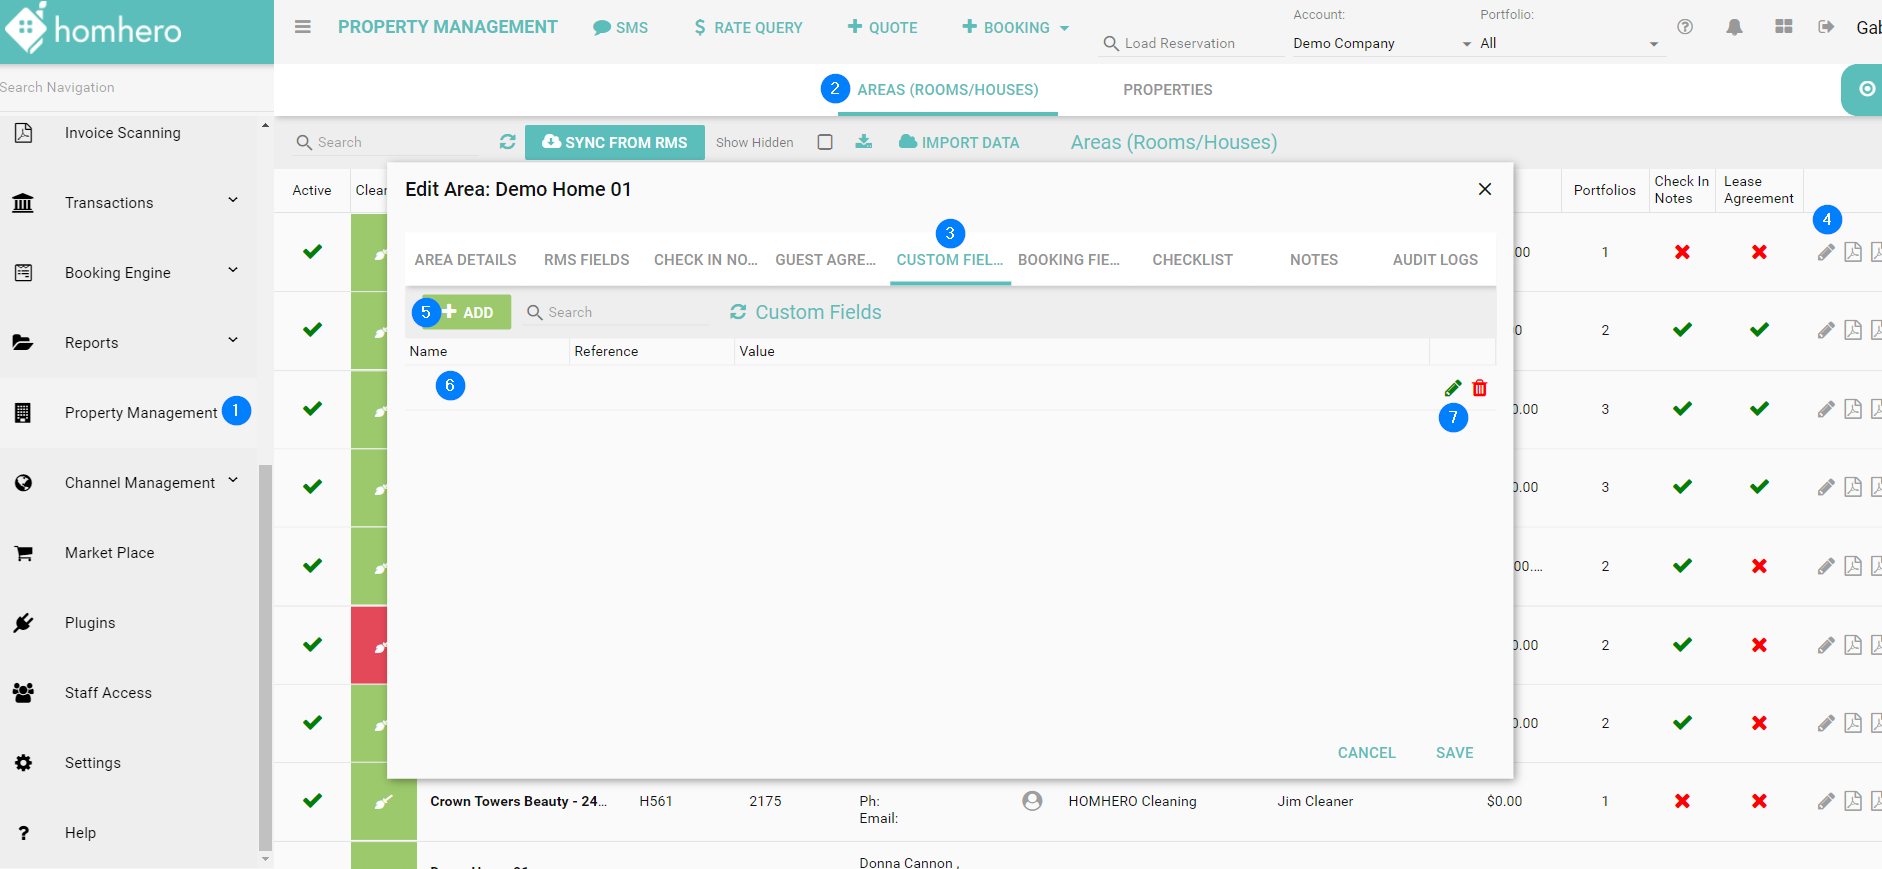Toggle the Show Hidden checkbox

click(x=825, y=142)
